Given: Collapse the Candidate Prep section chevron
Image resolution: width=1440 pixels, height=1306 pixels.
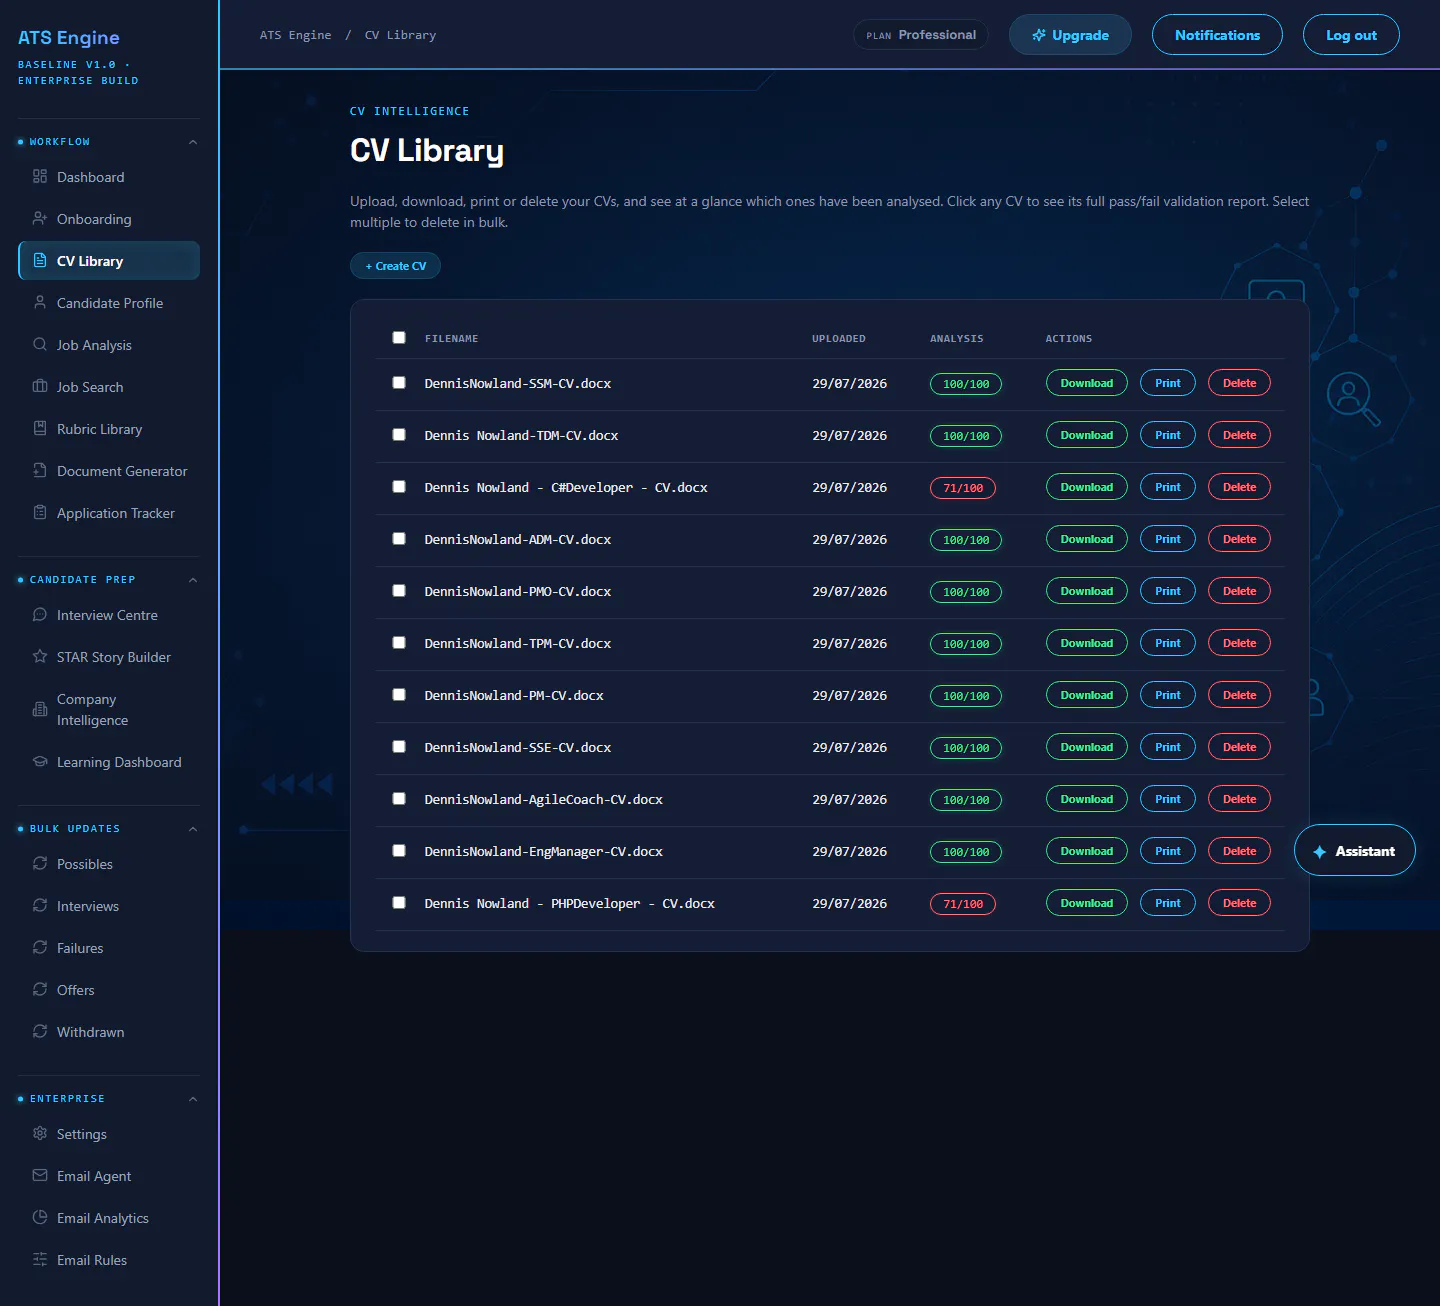Looking at the screenshot, I should coord(193,580).
